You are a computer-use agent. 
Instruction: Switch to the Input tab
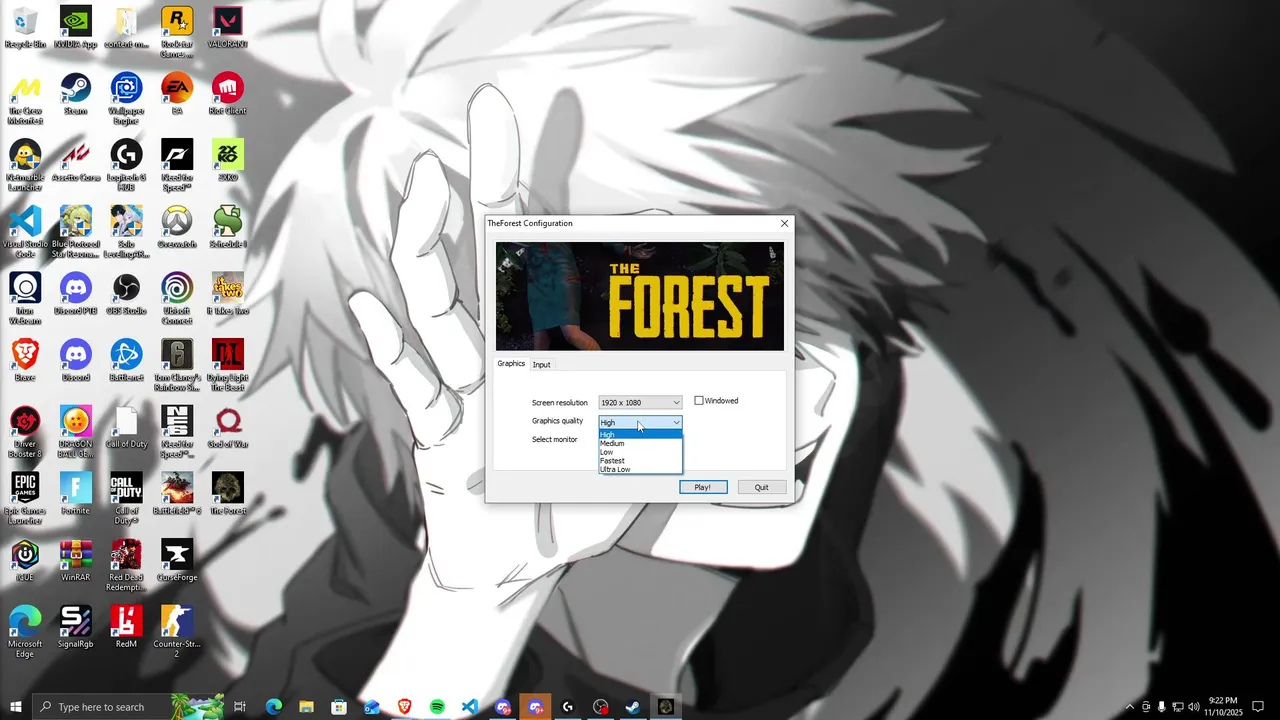(541, 365)
